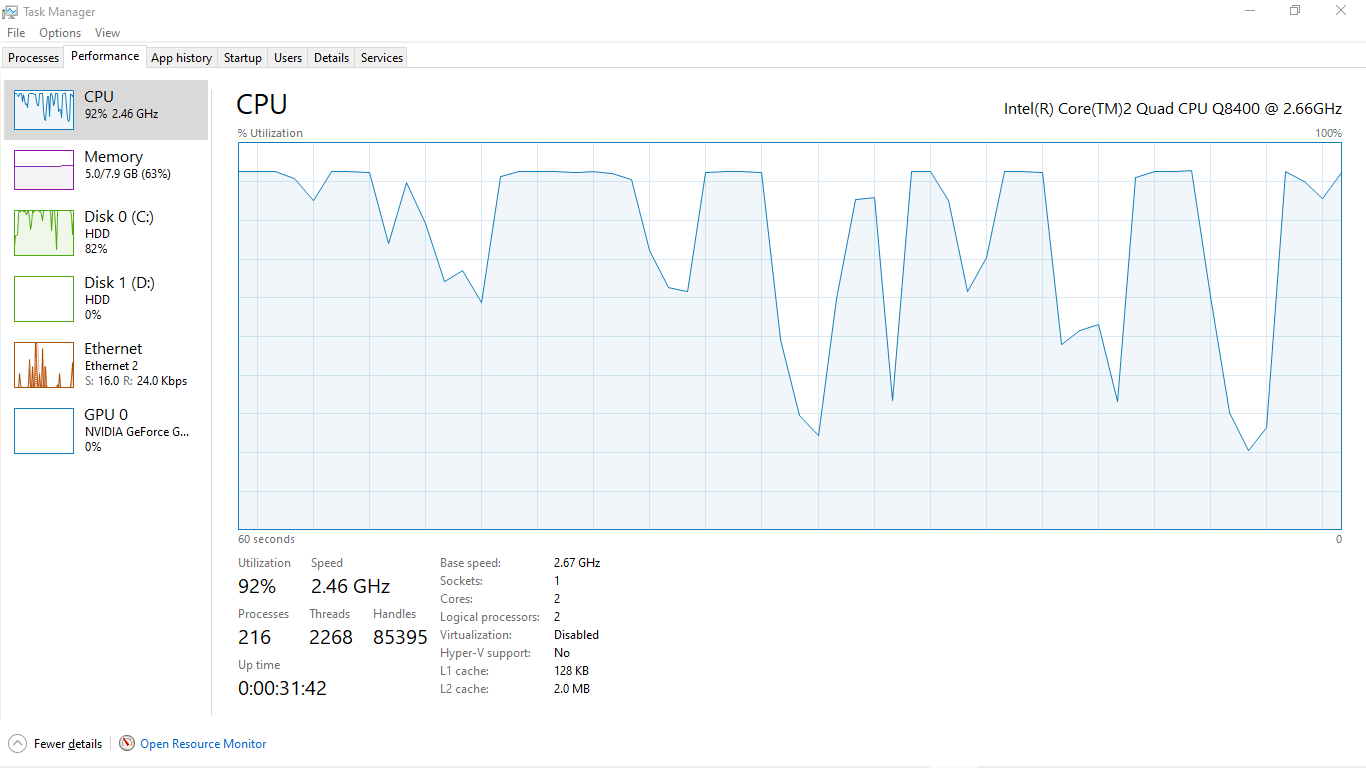Open the Services tab
This screenshot has height=768, width=1366.
tap(382, 58)
